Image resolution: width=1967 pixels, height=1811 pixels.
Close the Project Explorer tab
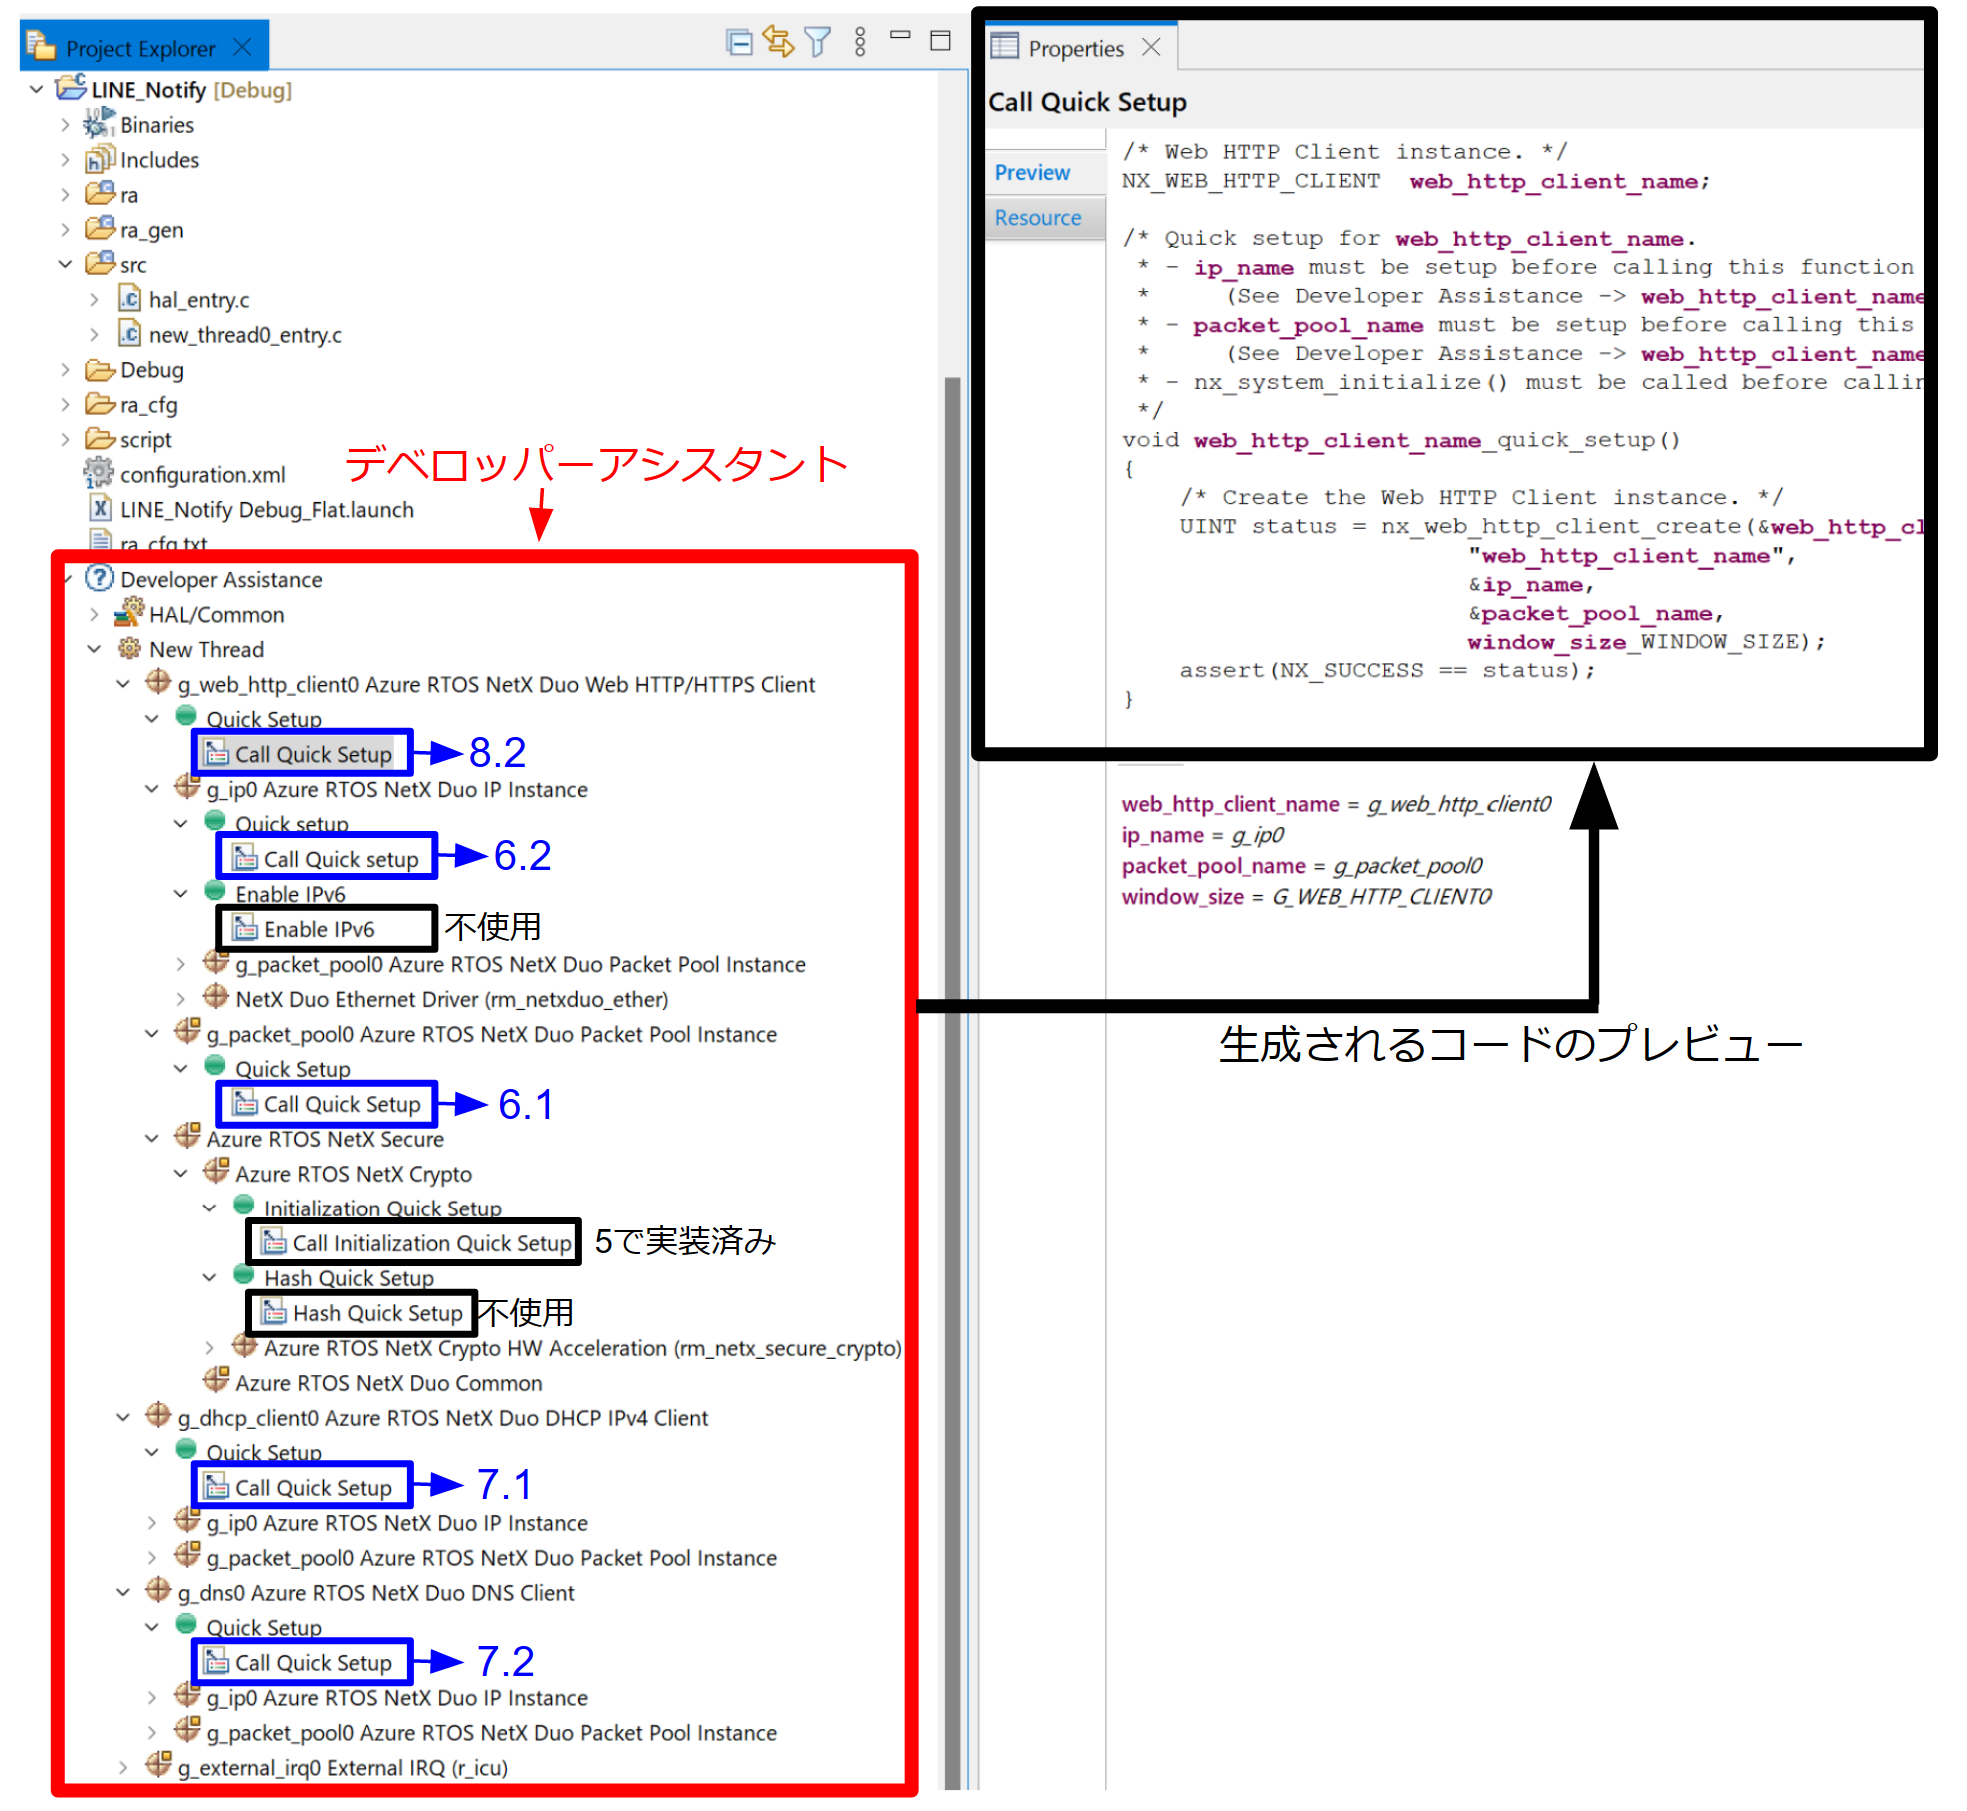pyautogui.click(x=242, y=47)
